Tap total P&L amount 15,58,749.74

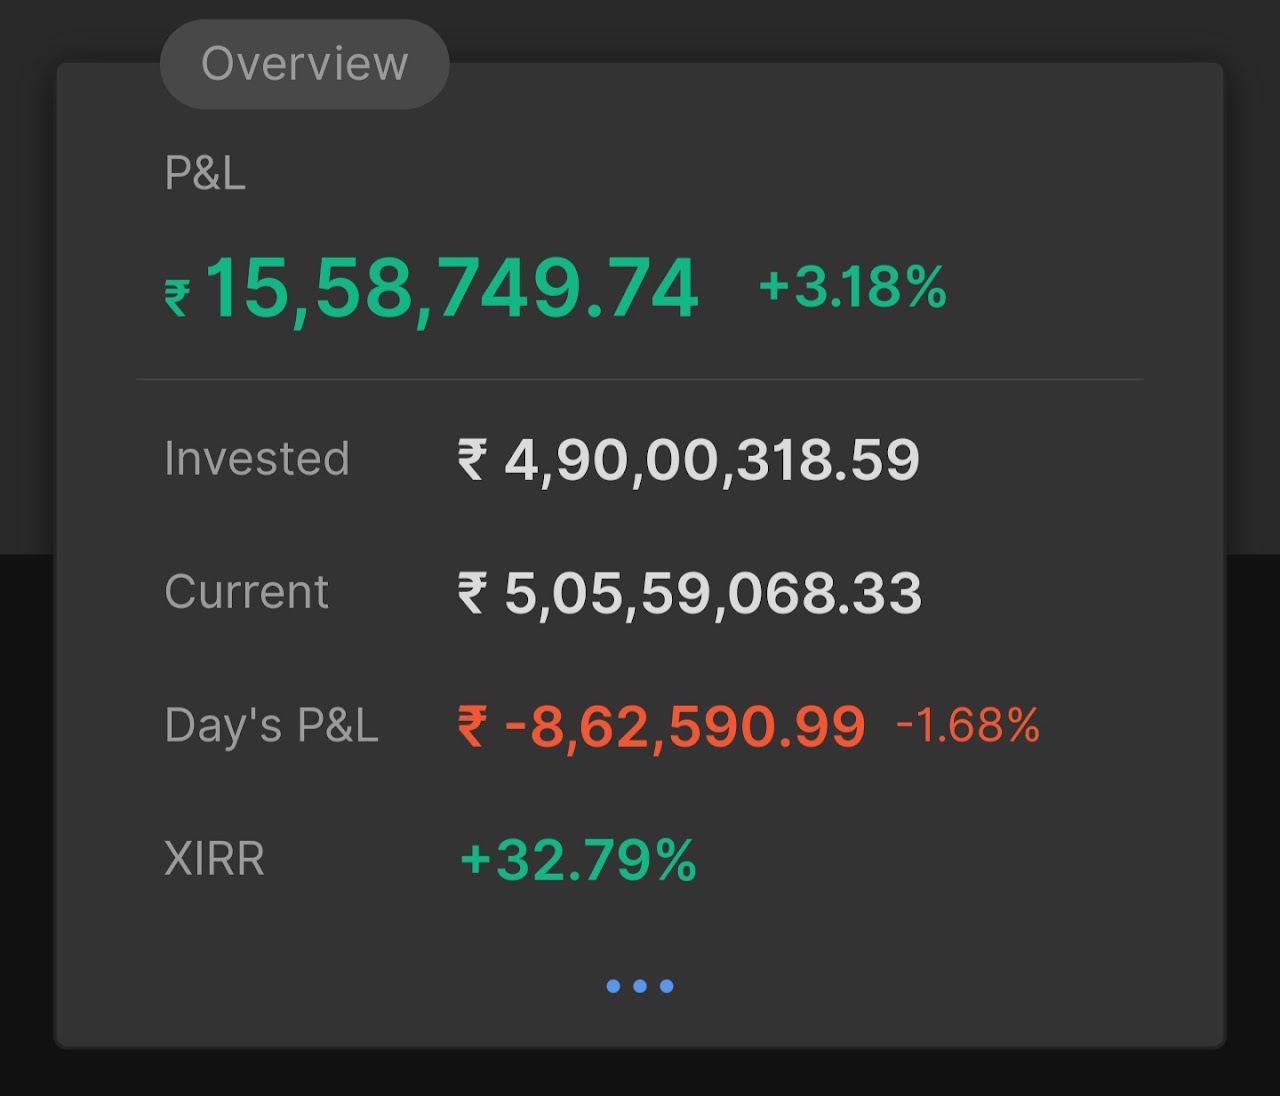pos(451,289)
